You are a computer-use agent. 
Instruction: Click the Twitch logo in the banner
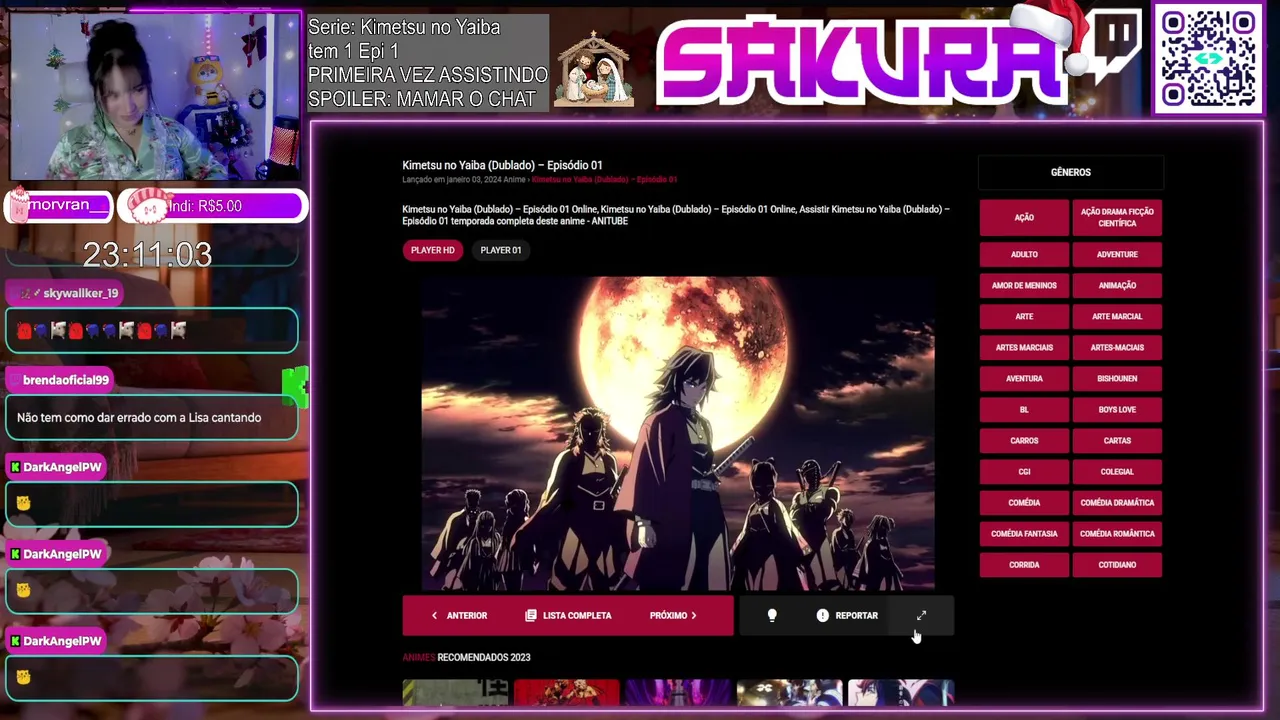pyautogui.click(x=1116, y=43)
